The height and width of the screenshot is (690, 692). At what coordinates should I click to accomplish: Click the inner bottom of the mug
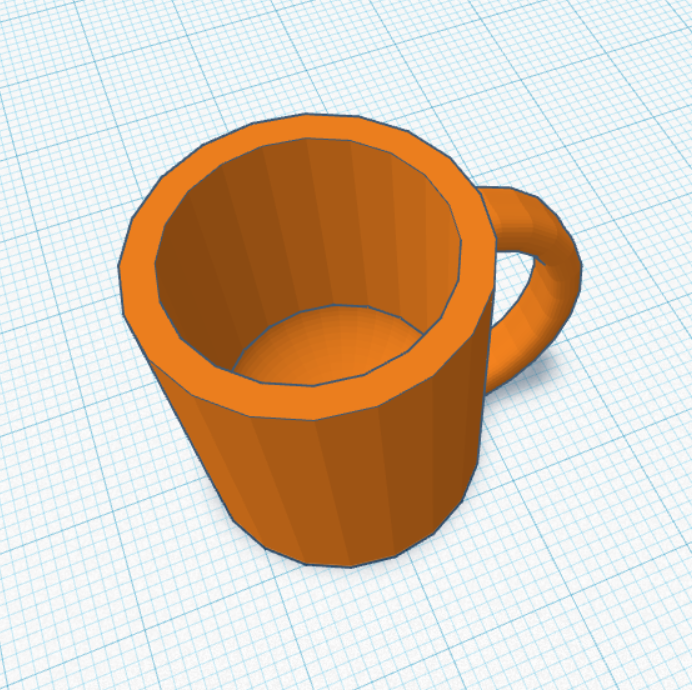tap(329, 347)
